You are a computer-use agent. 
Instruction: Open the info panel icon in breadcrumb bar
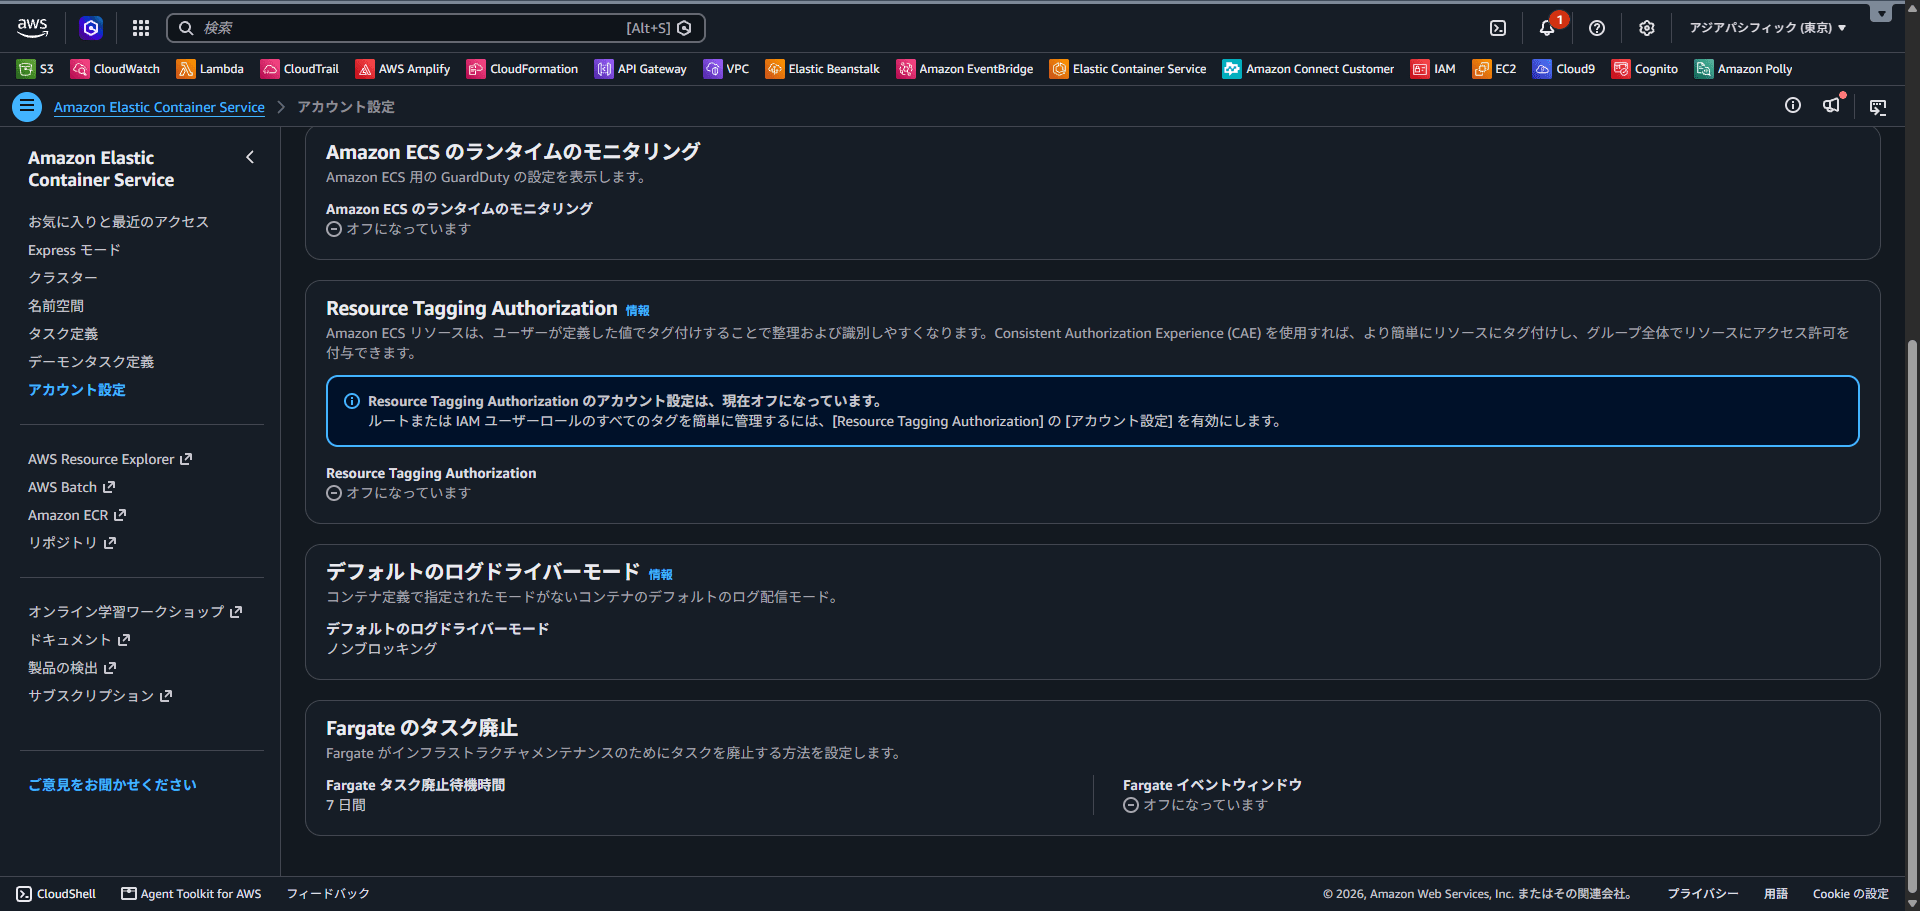coord(1793,106)
